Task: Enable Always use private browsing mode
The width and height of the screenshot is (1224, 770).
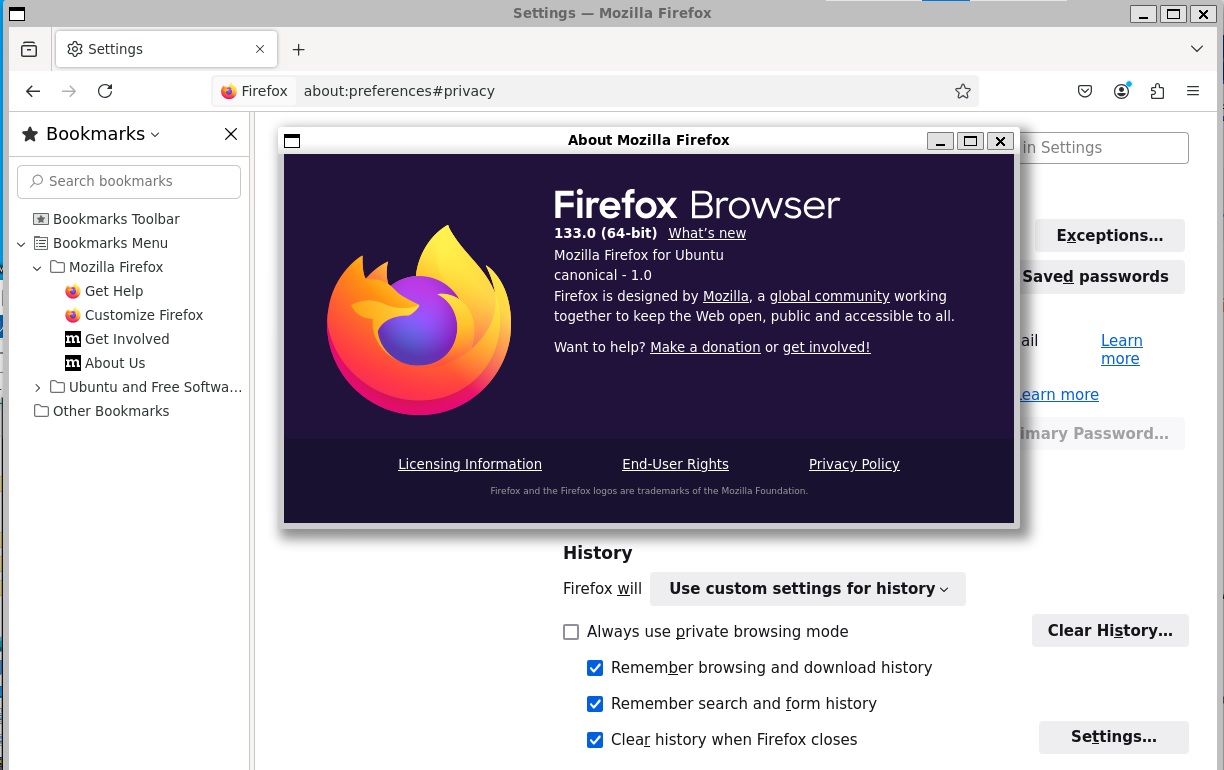Action: [x=571, y=632]
